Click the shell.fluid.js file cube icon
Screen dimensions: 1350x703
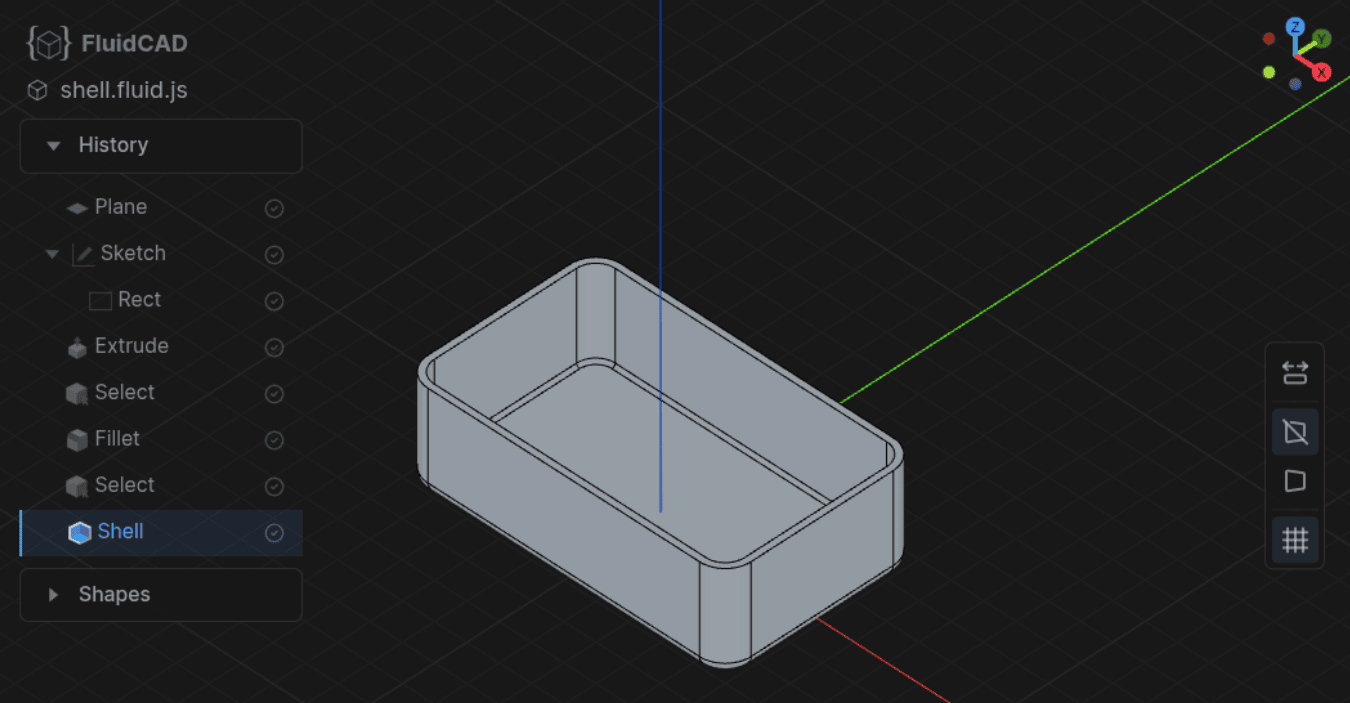click(x=37, y=90)
